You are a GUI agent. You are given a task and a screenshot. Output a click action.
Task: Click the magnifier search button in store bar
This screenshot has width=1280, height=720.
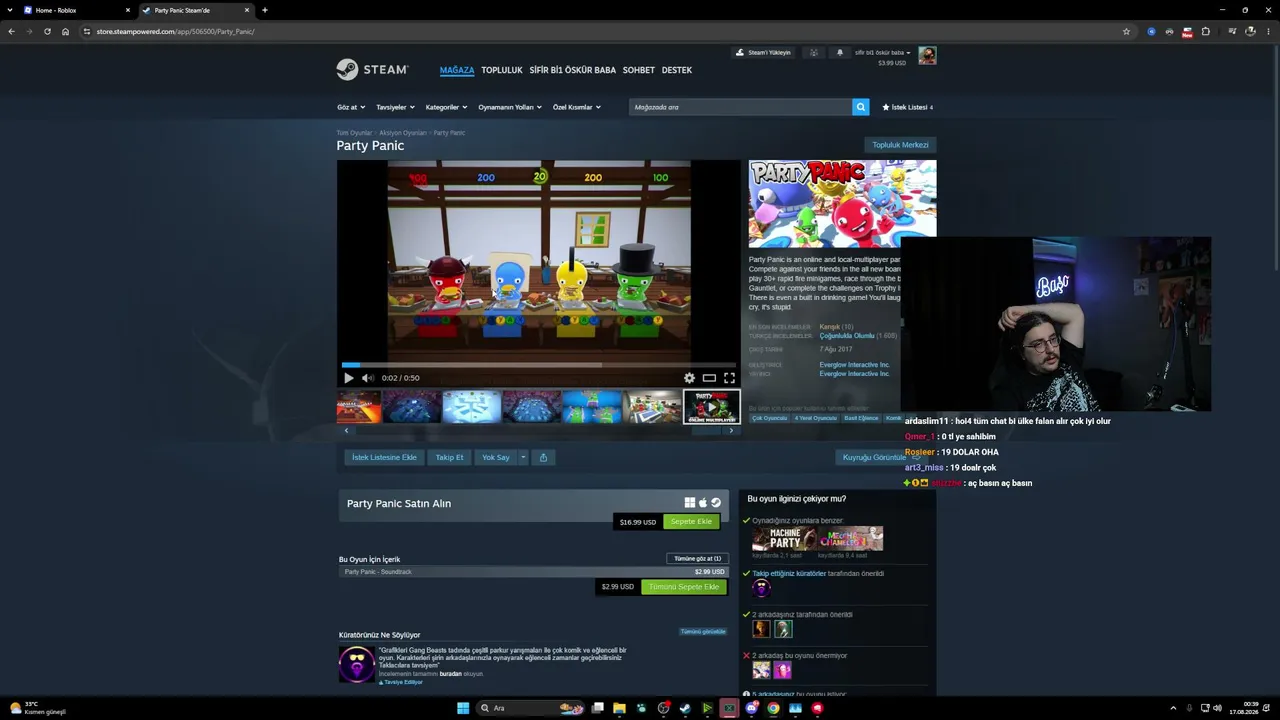point(860,107)
